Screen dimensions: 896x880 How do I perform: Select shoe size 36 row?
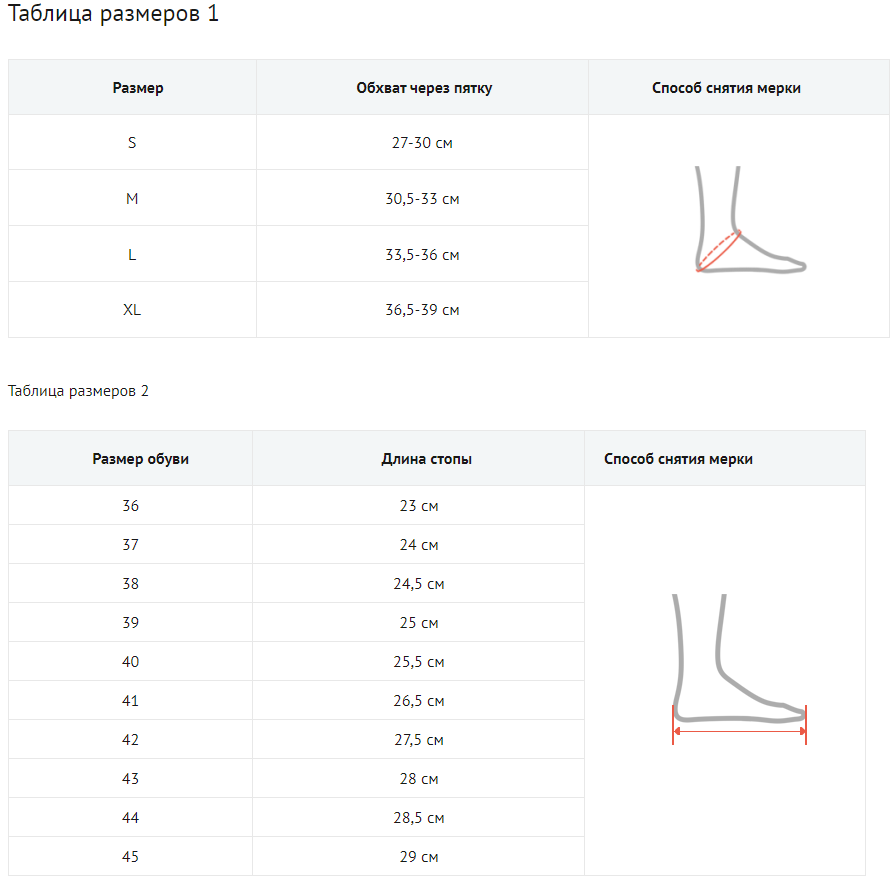click(x=131, y=506)
